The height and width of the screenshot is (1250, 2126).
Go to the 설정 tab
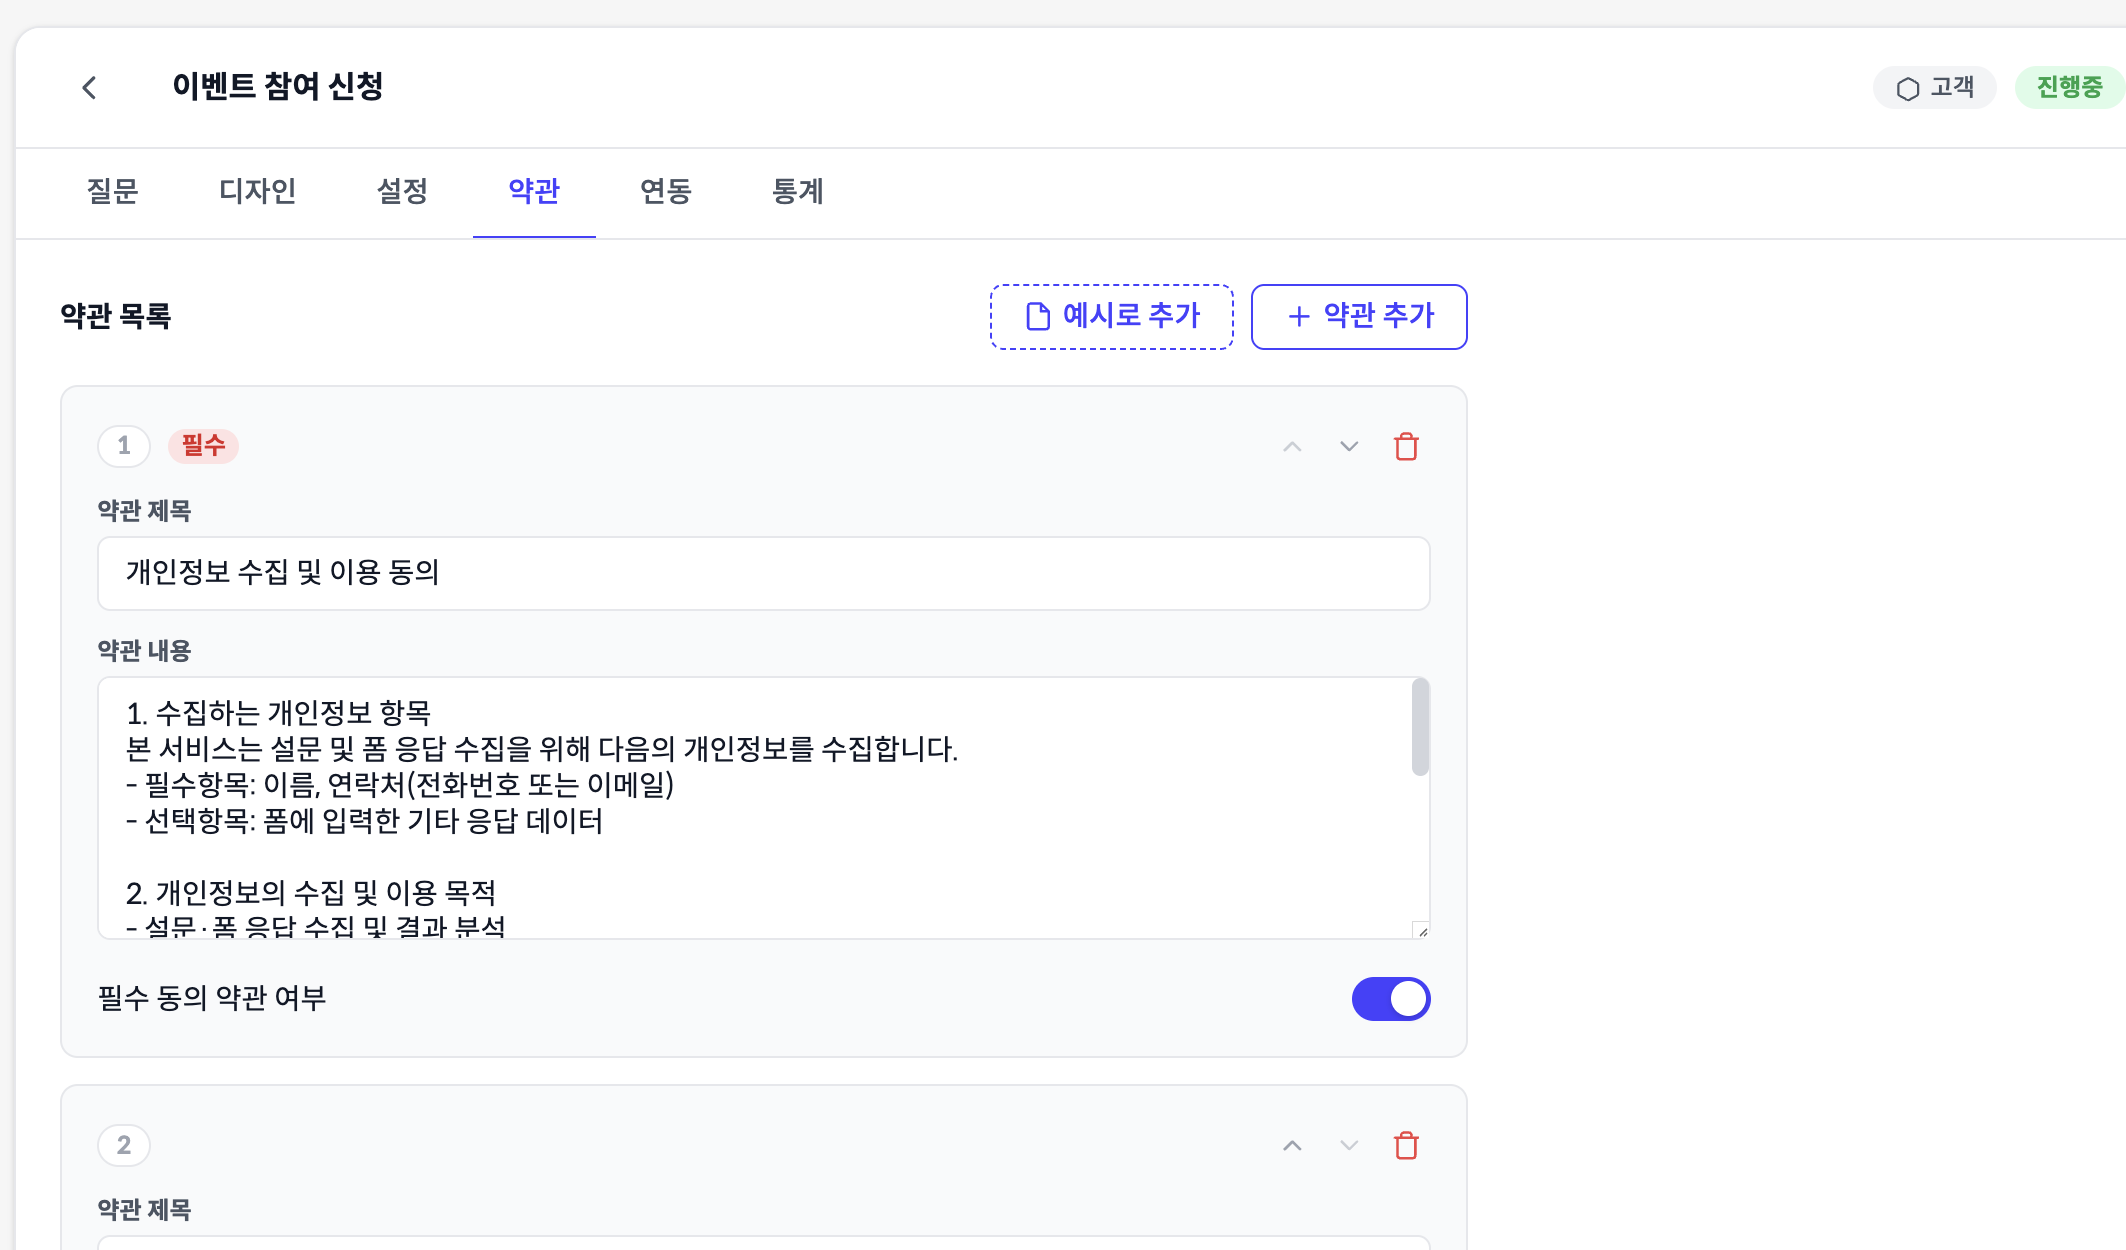(402, 191)
